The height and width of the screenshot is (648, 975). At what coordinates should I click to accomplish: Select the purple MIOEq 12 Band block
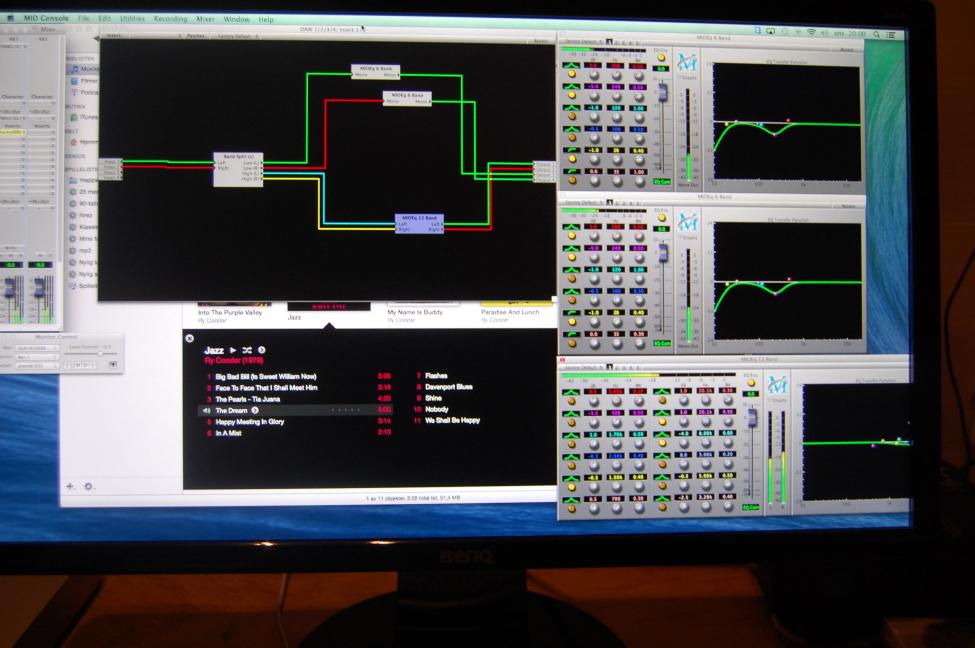(419, 224)
